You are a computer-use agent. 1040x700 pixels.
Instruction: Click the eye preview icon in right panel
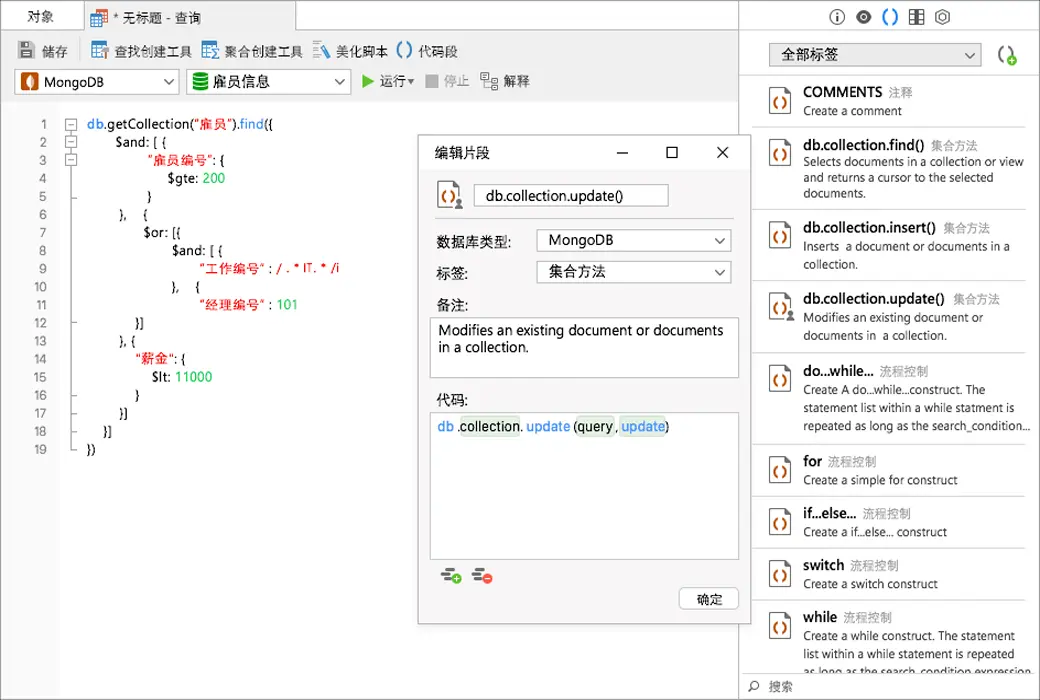(864, 17)
